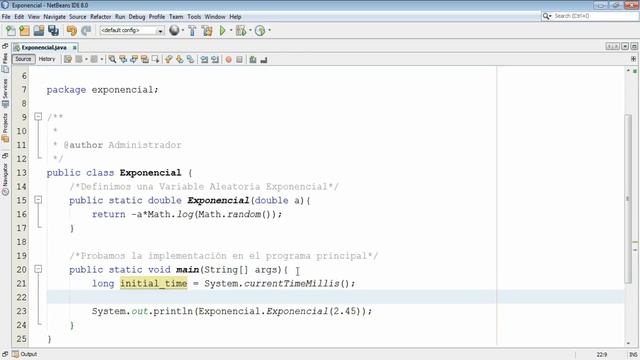This screenshot has width=640, height=360.
Task: Click highlighted initial_time variable
Action: (x=153, y=283)
